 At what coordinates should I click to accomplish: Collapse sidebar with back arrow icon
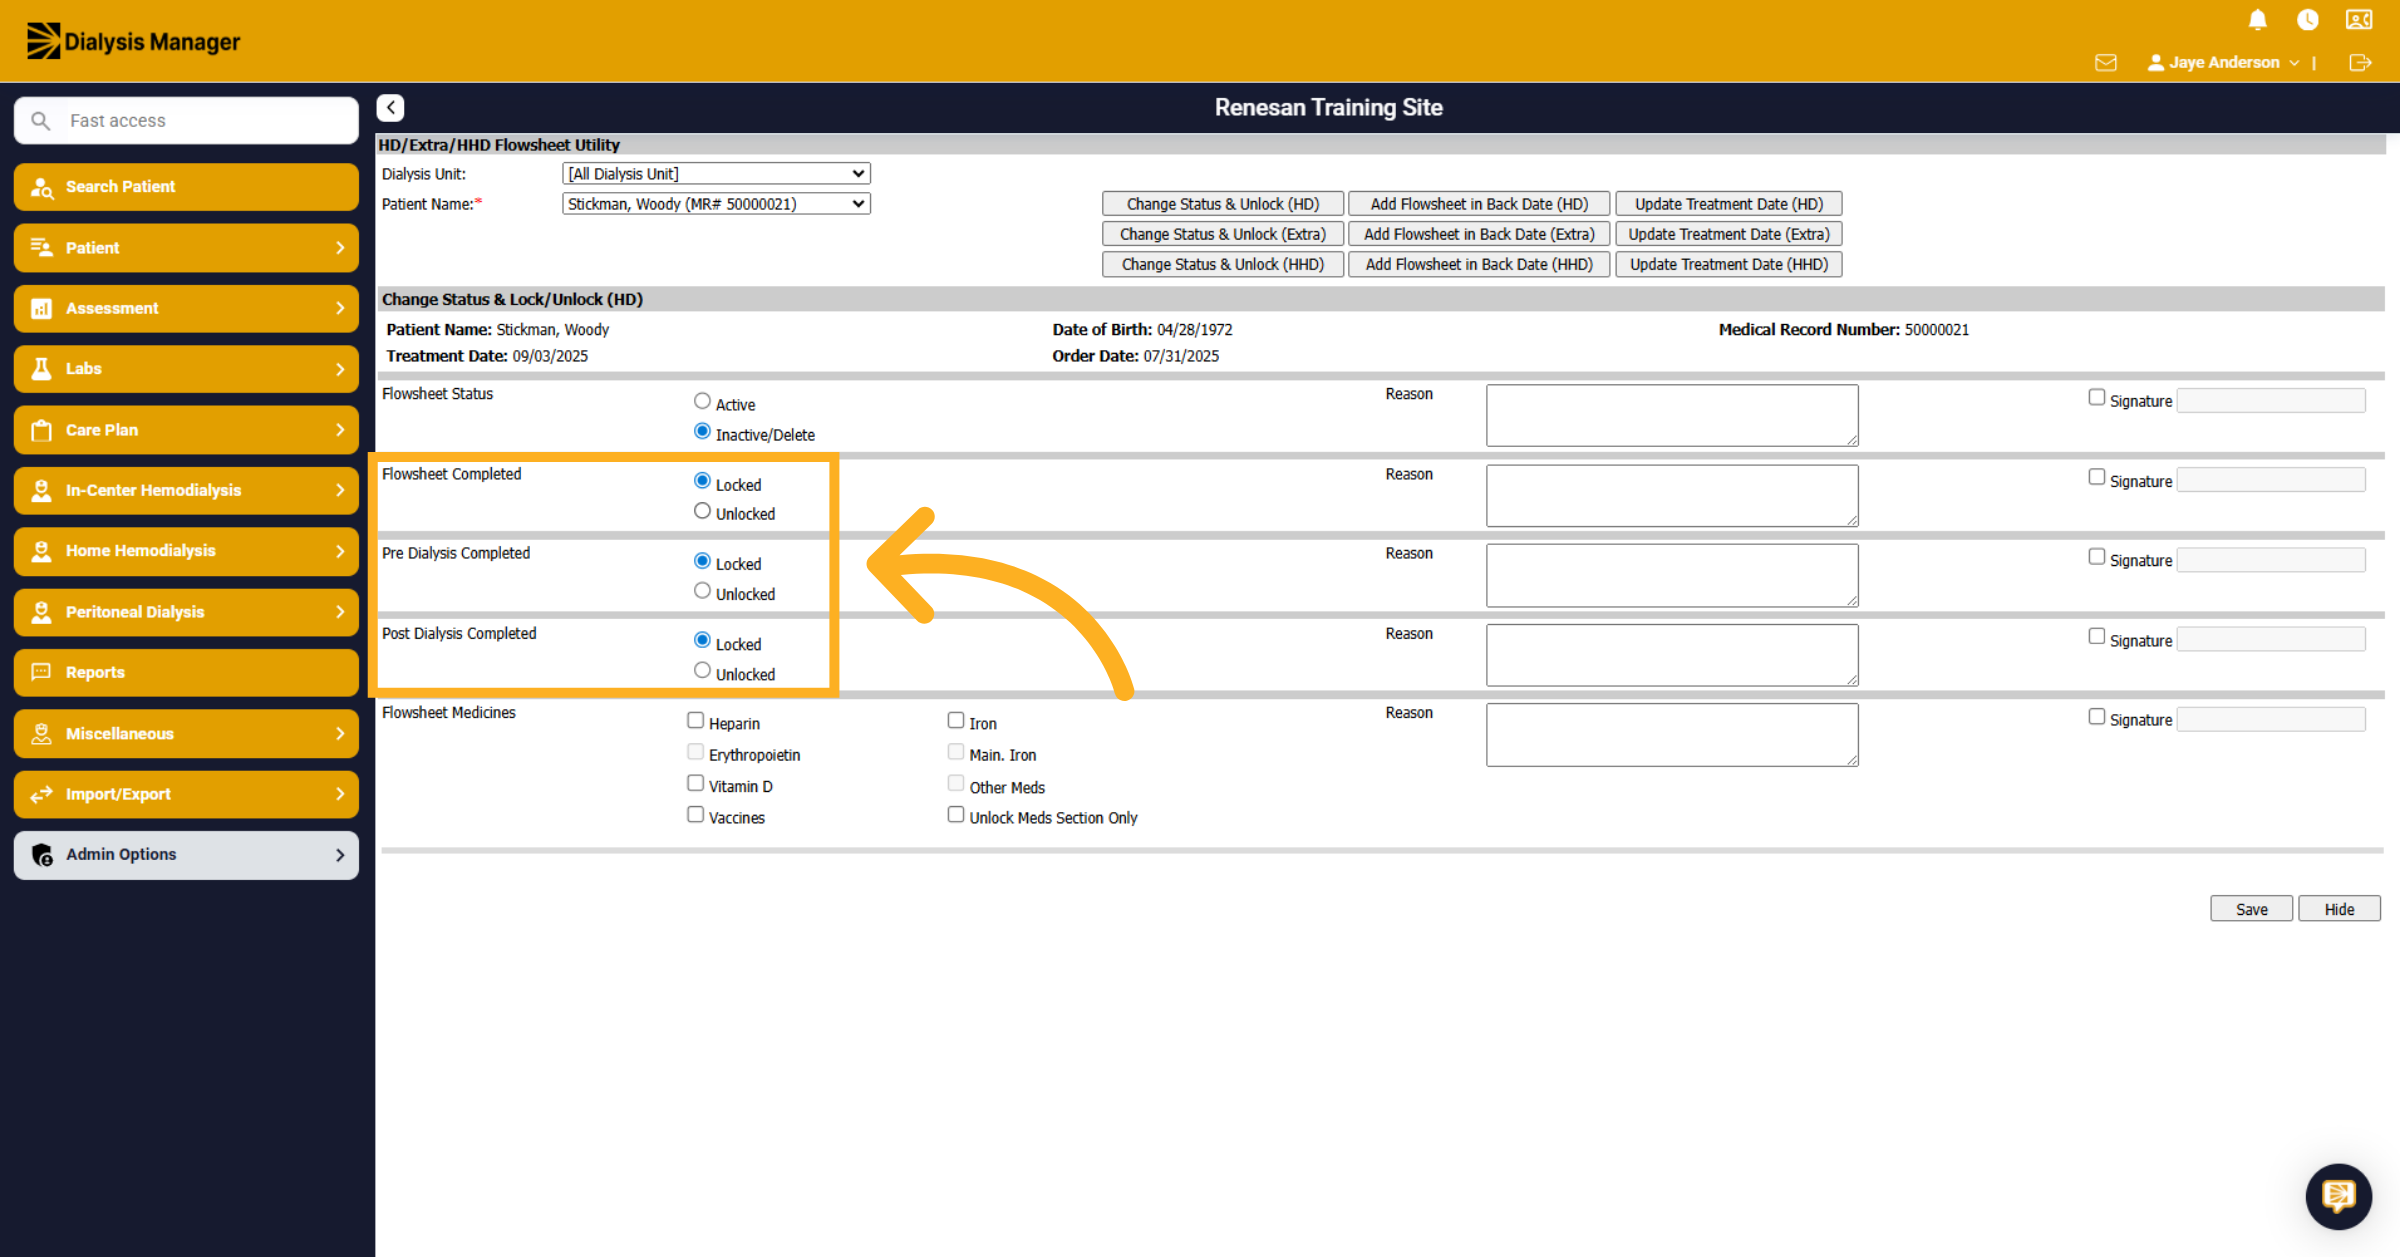[x=391, y=107]
